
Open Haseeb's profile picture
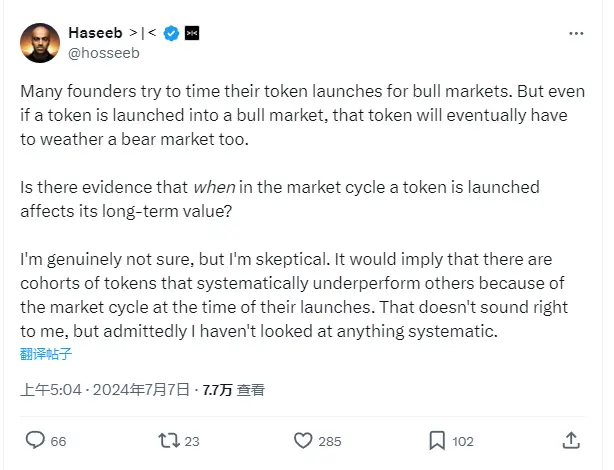click(x=38, y=42)
